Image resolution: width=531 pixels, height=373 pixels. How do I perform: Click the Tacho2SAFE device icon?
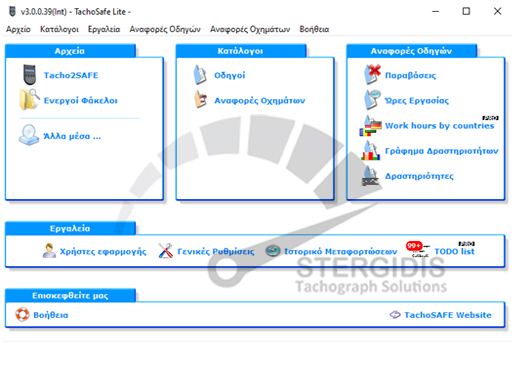pos(29,75)
